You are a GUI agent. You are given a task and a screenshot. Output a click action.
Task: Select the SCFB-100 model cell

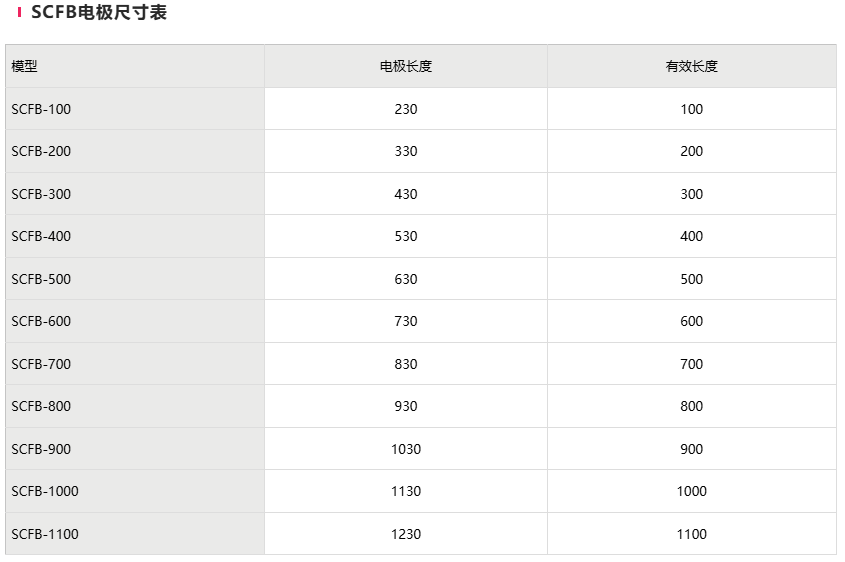tap(41, 109)
